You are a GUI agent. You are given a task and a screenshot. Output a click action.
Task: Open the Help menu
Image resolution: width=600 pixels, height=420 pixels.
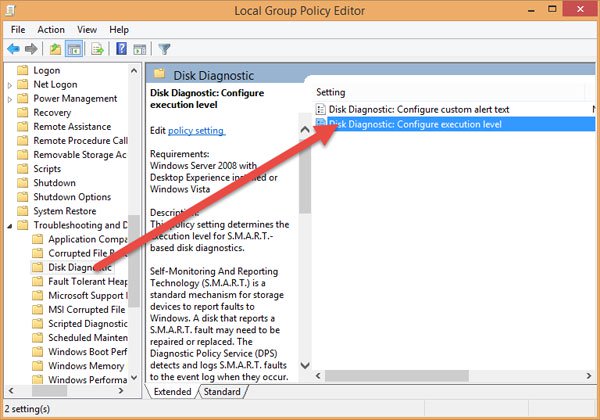(119, 29)
